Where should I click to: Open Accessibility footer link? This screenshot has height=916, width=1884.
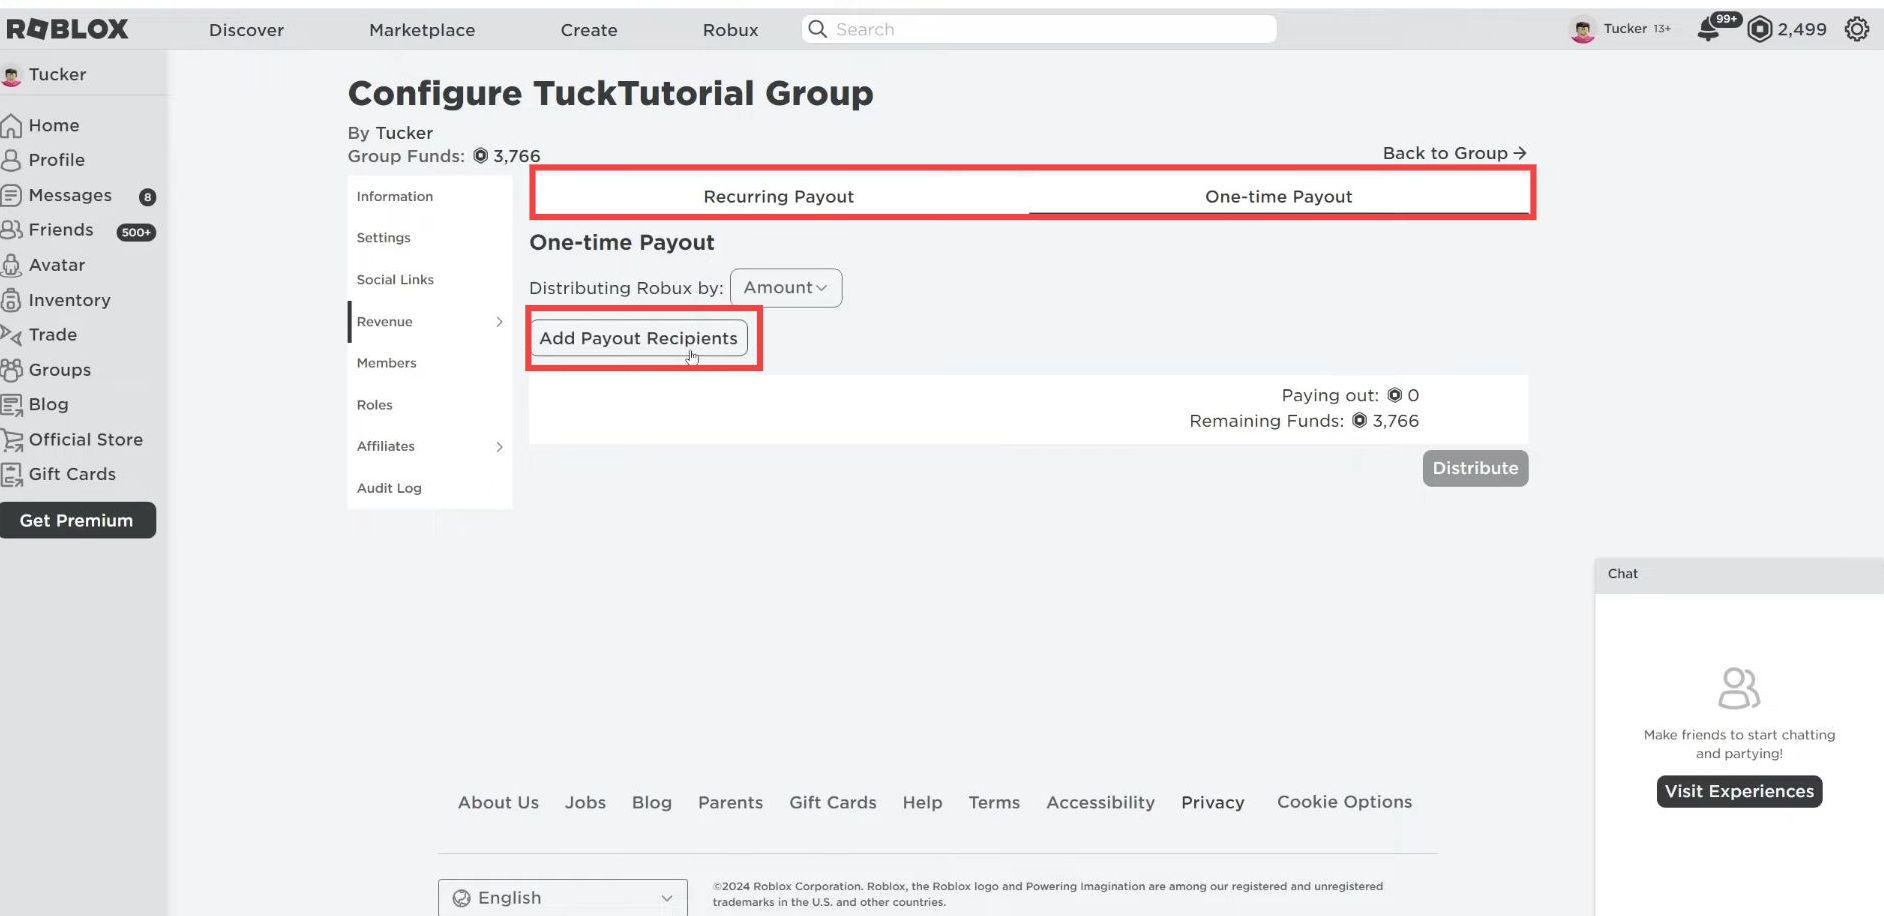[x=1100, y=802]
